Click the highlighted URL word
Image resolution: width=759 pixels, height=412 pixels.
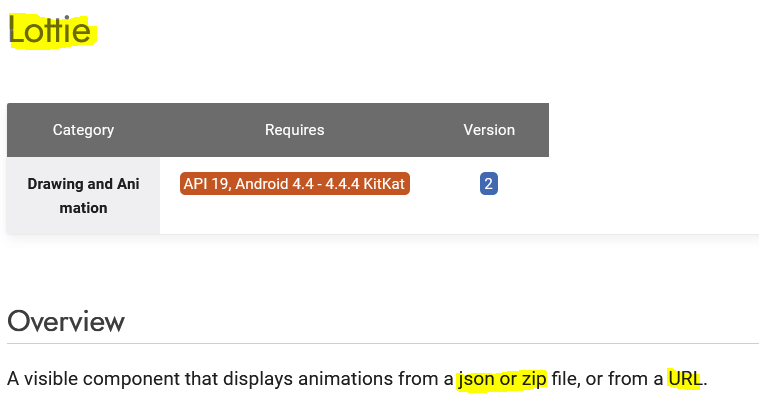(685, 380)
